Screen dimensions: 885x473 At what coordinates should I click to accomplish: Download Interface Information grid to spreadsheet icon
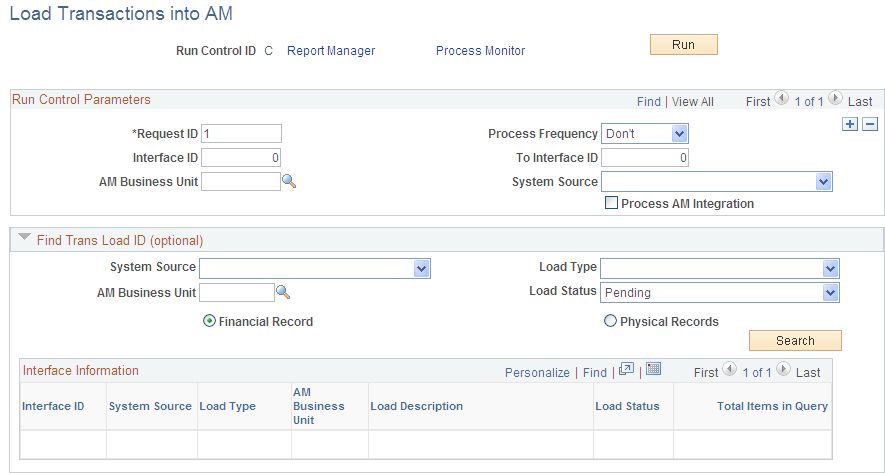pos(654,369)
